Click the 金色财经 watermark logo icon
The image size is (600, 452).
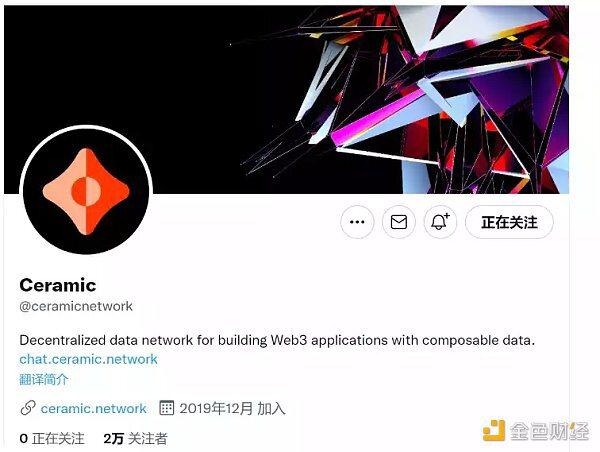tap(494, 430)
